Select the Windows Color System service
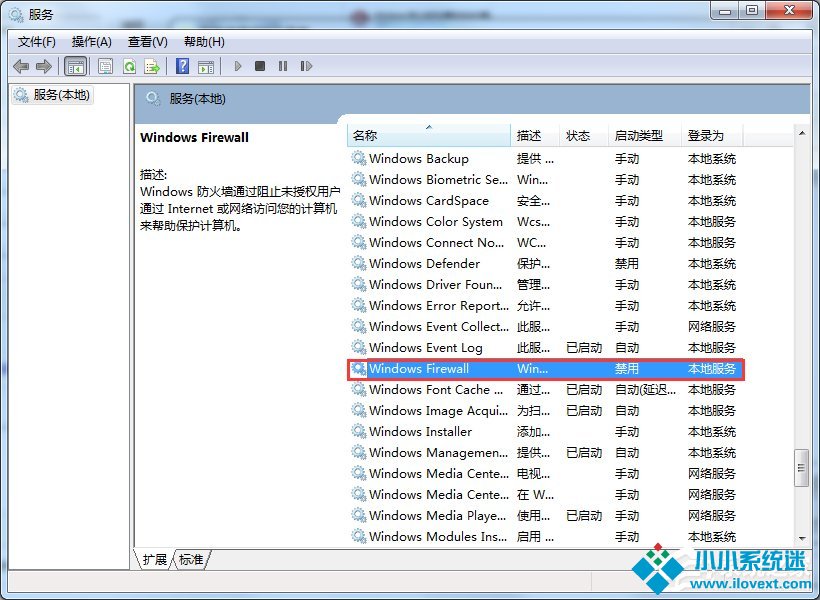This screenshot has height=600, width=820. pos(544,222)
